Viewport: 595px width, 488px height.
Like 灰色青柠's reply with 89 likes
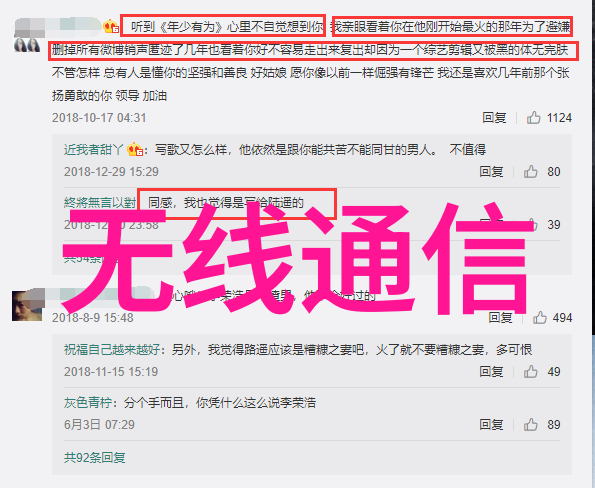(530, 424)
